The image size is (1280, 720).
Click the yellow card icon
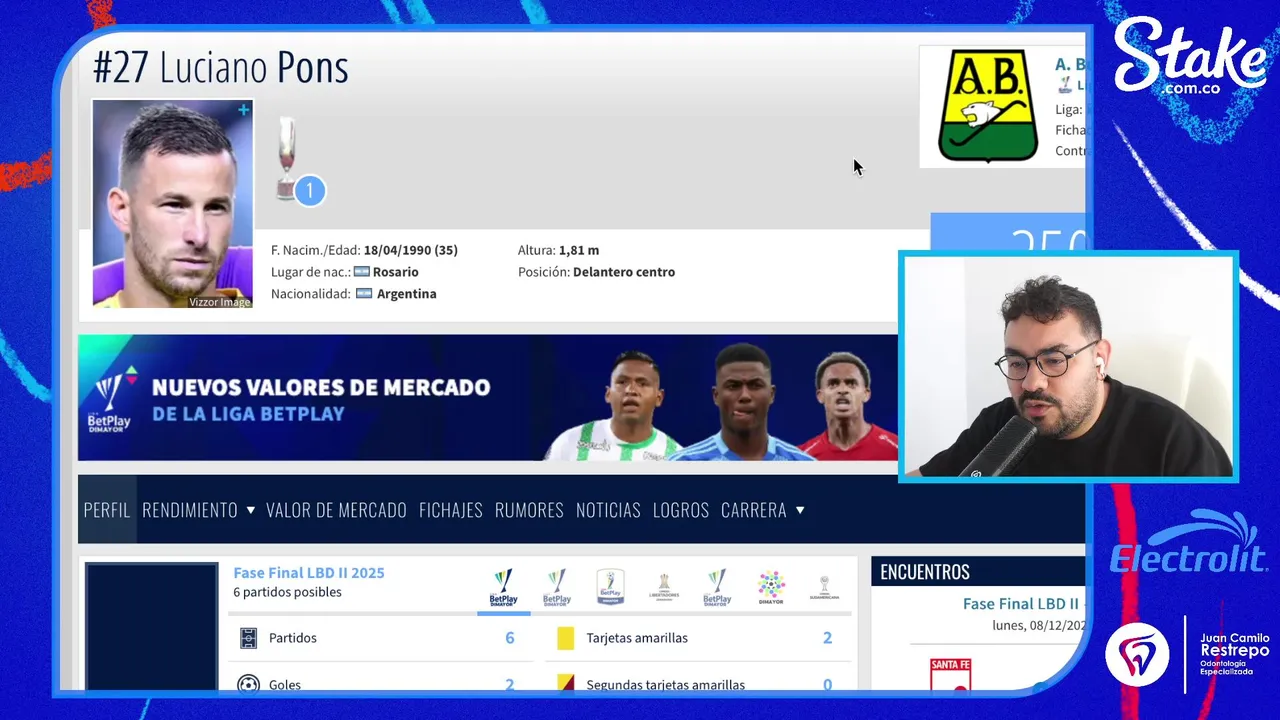[x=566, y=638]
